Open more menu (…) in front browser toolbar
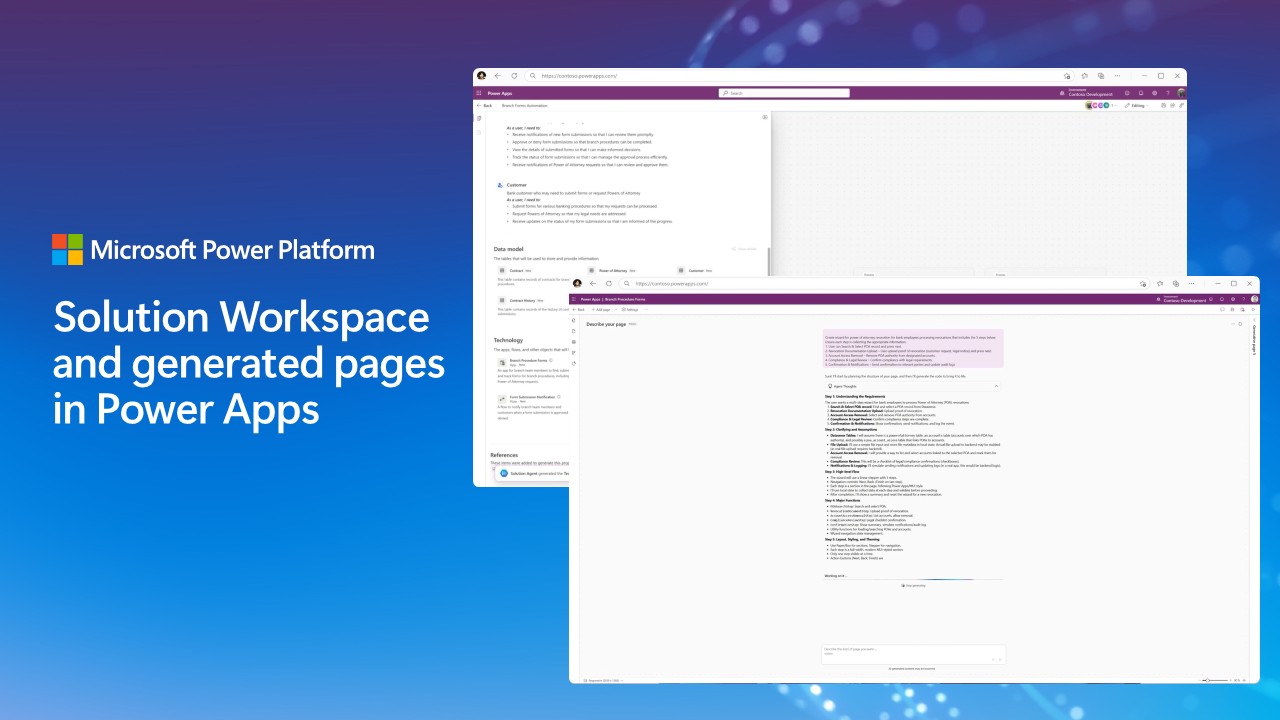 (1191, 284)
